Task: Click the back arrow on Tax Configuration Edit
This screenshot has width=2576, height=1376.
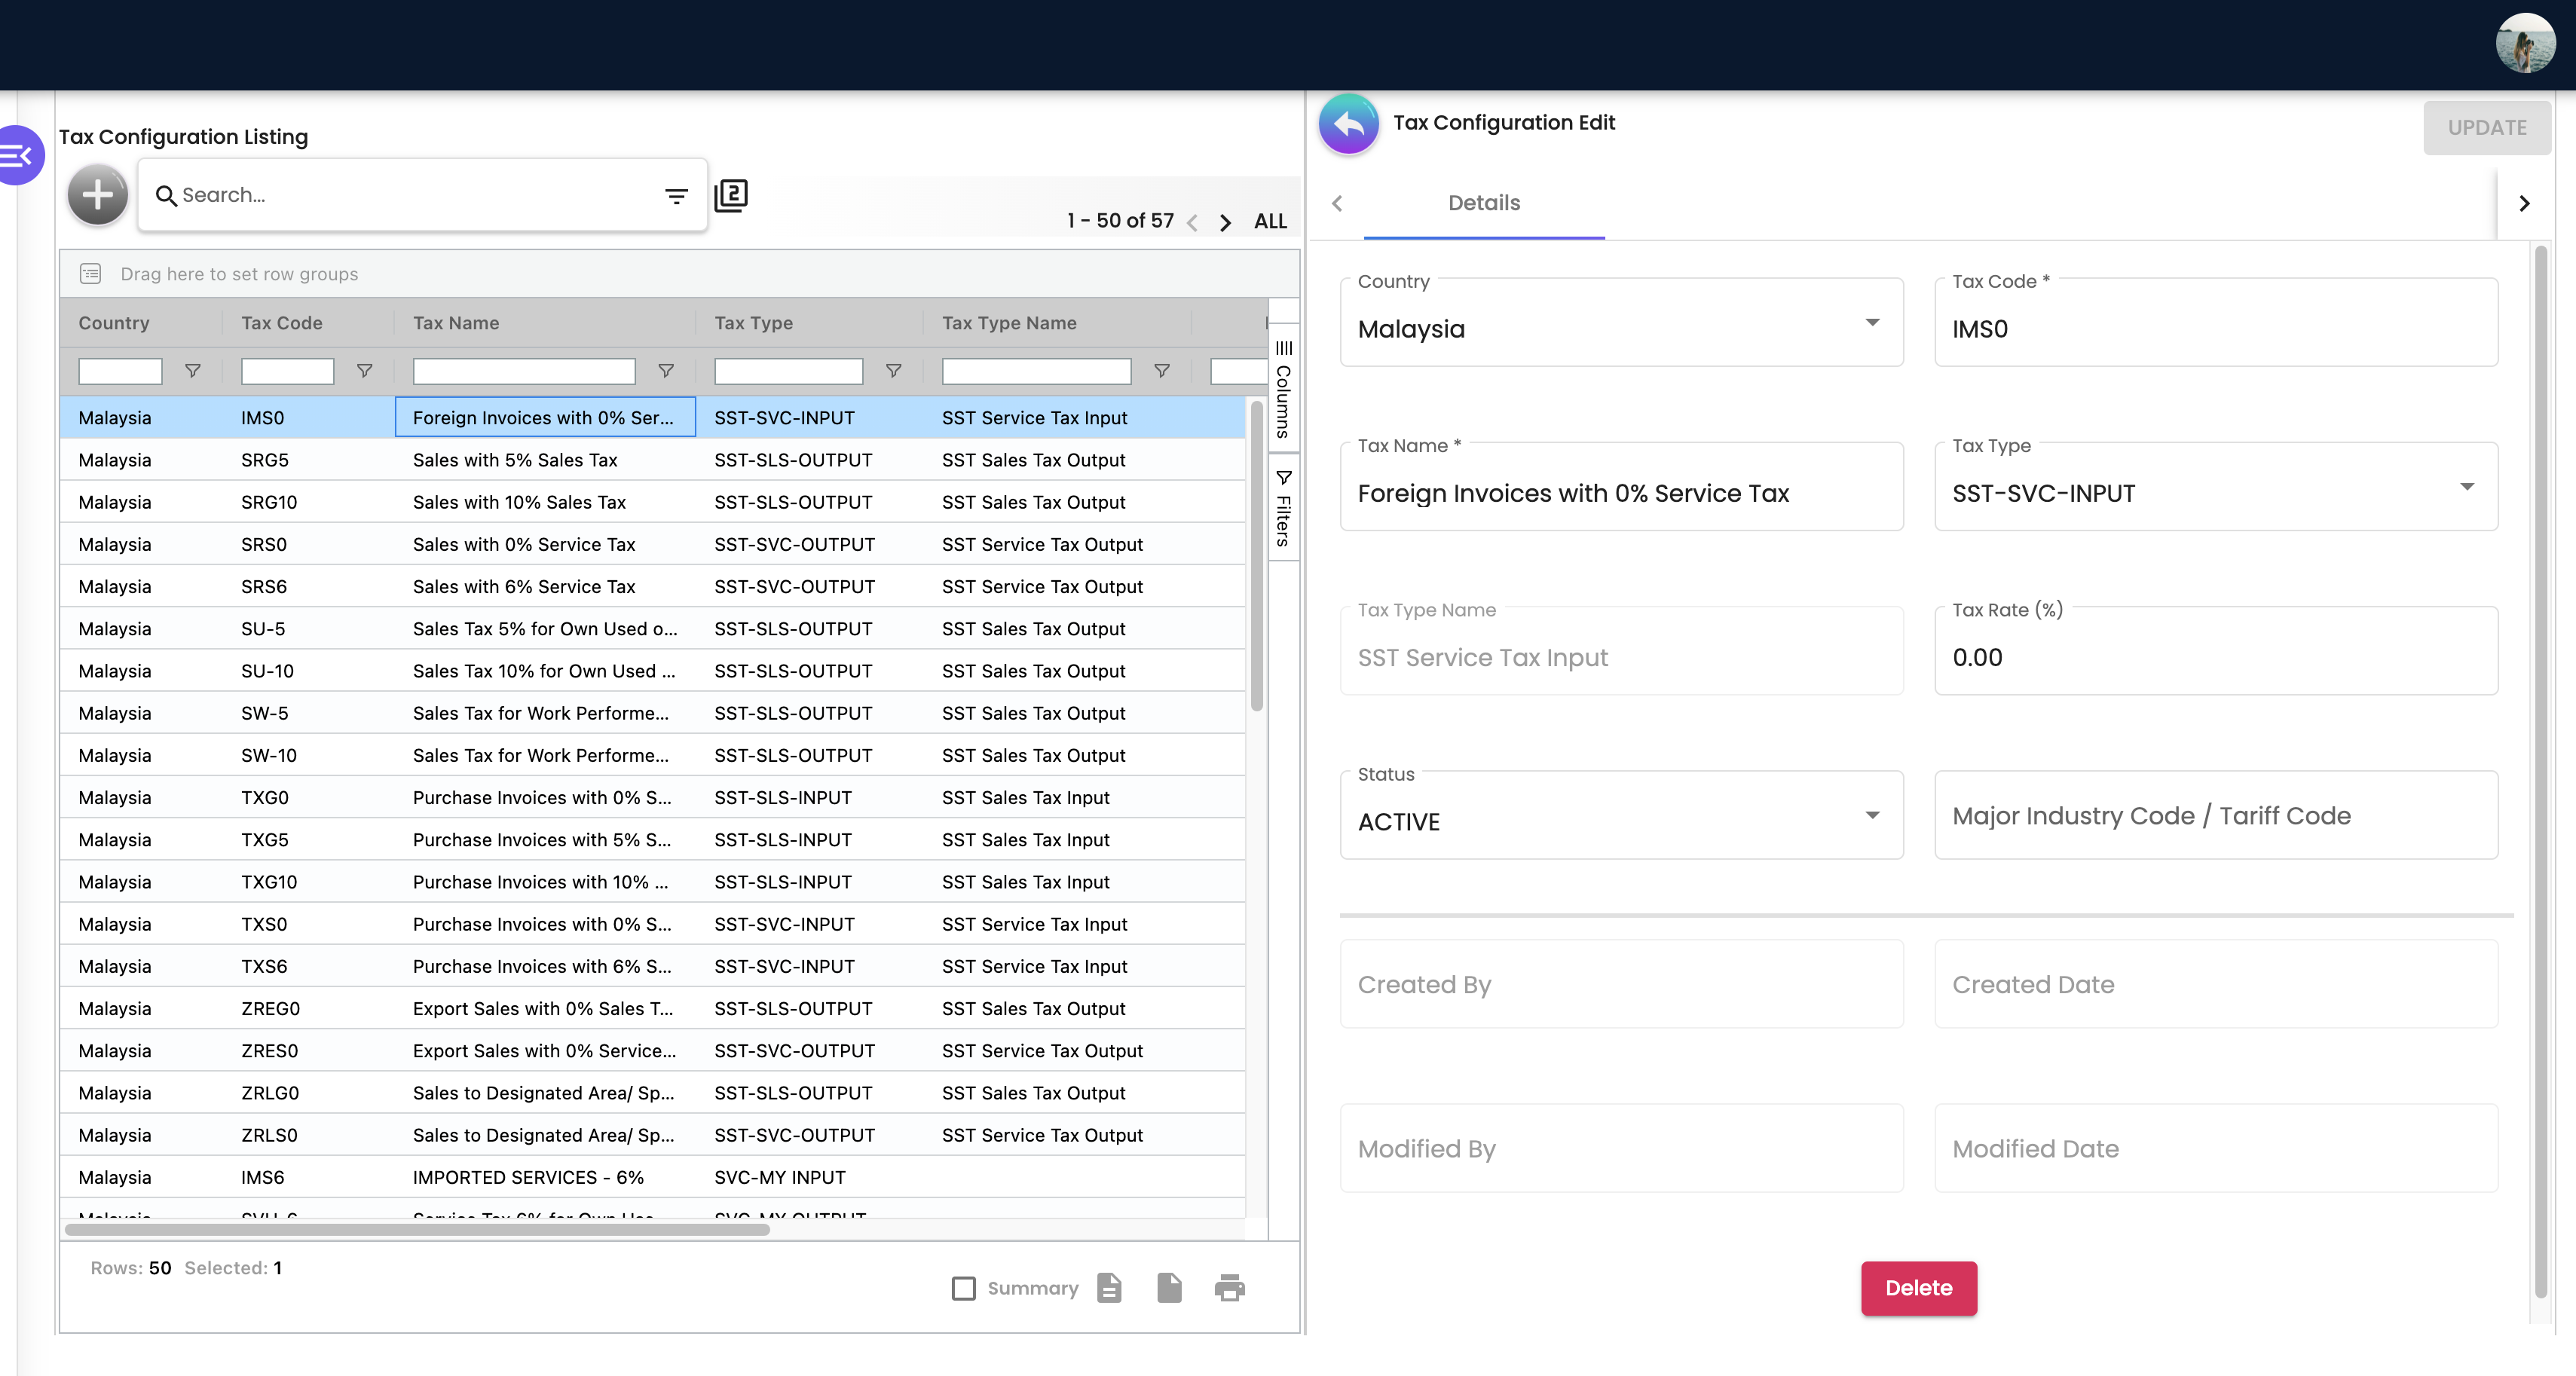Action: click(x=1348, y=124)
